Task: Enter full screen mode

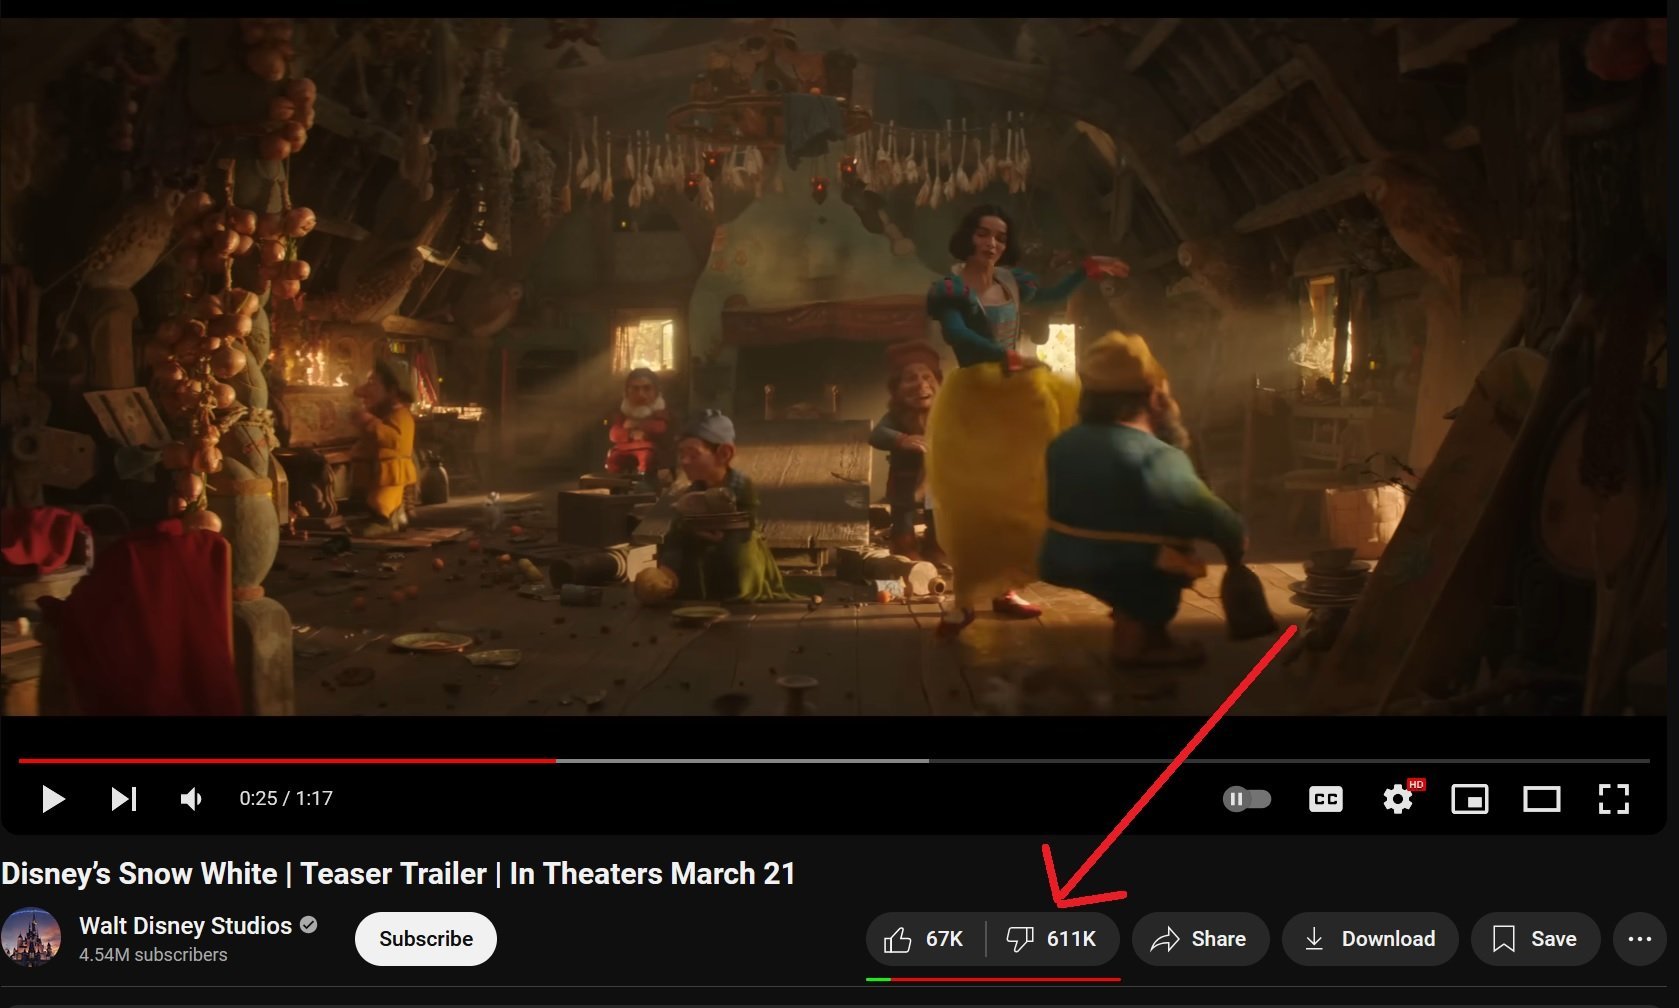Action: pyautogui.click(x=1614, y=799)
